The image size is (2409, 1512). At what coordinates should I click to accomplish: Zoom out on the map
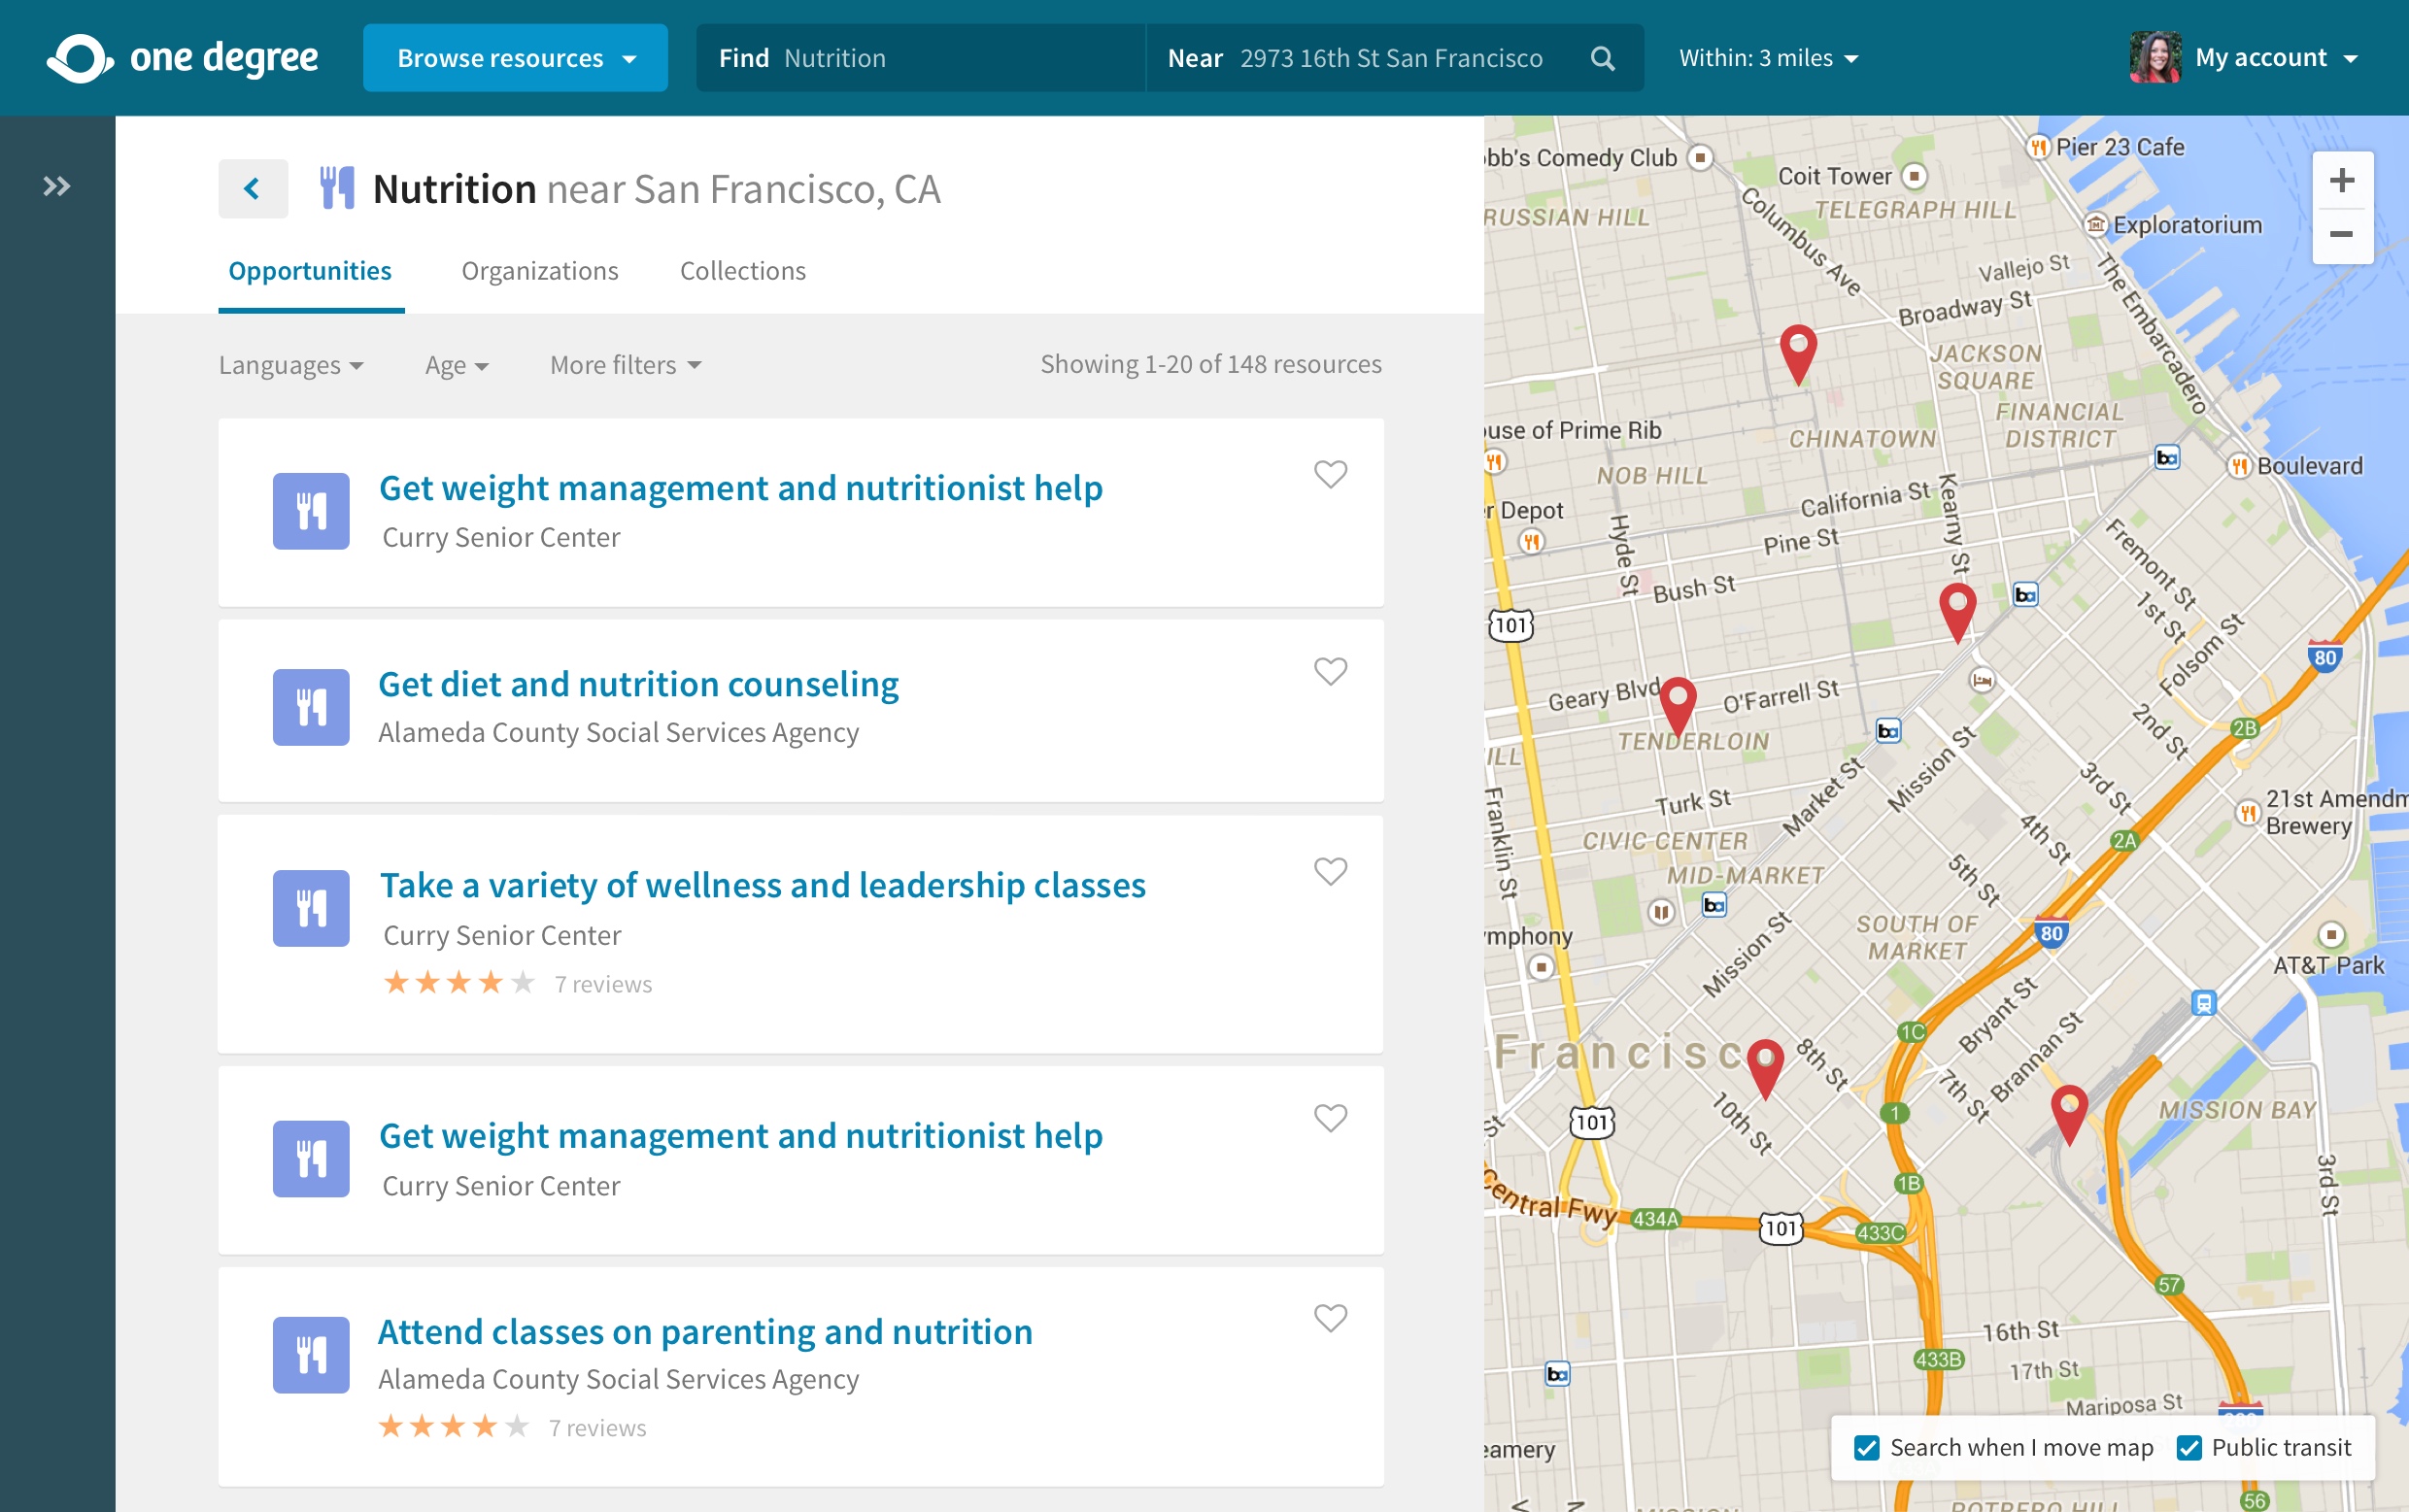click(x=2341, y=235)
